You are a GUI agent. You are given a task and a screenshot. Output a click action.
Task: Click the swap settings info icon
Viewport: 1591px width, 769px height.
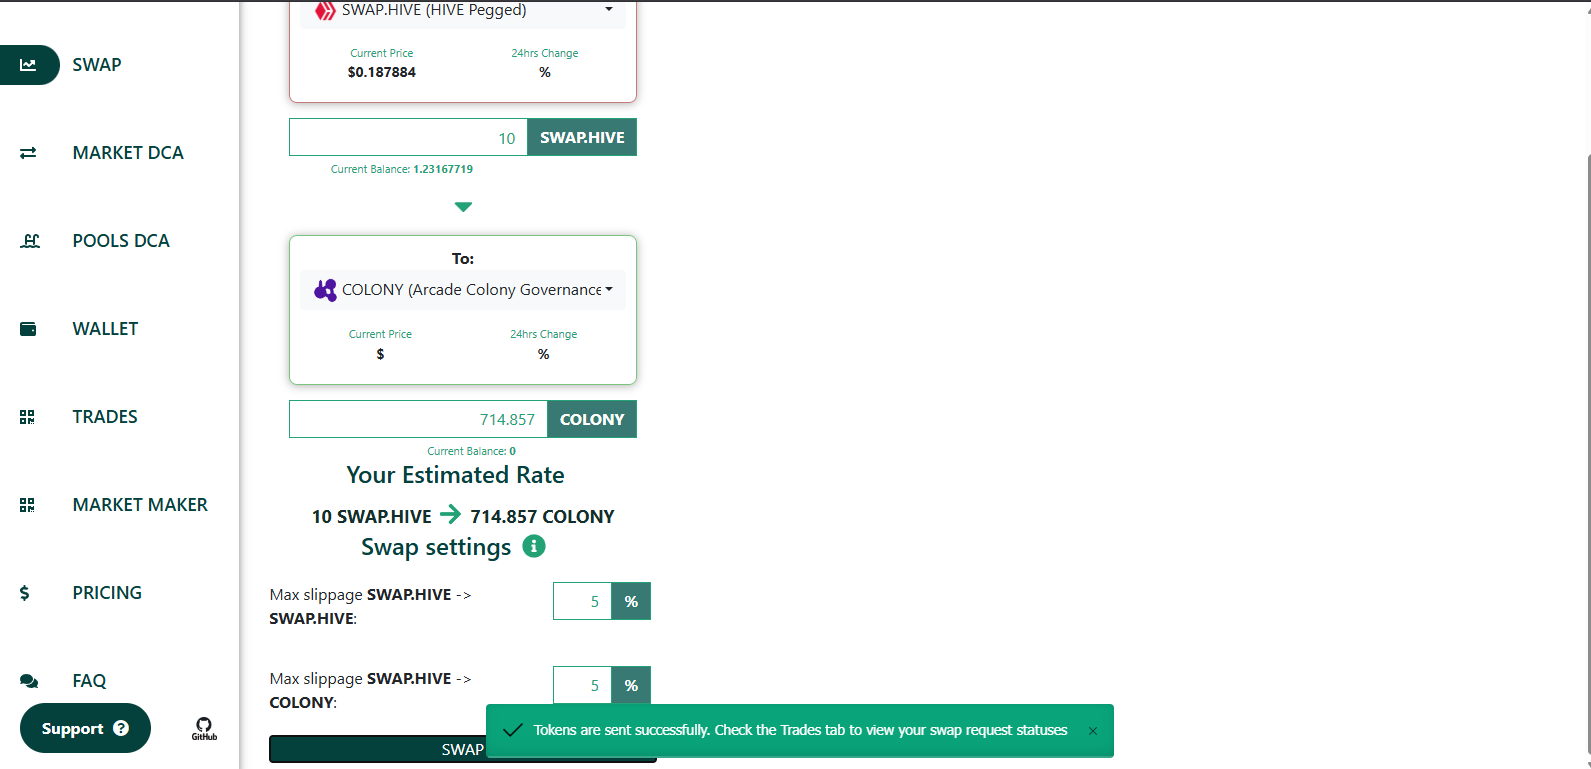coord(535,546)
